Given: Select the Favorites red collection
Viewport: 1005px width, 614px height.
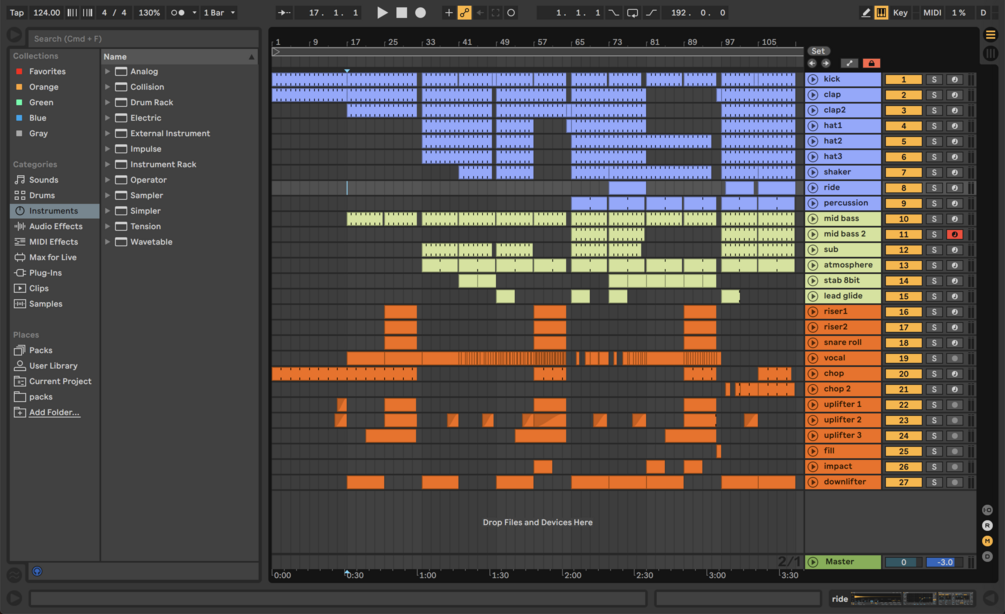Looking at the screenshot, I should (x=47, y=71).
